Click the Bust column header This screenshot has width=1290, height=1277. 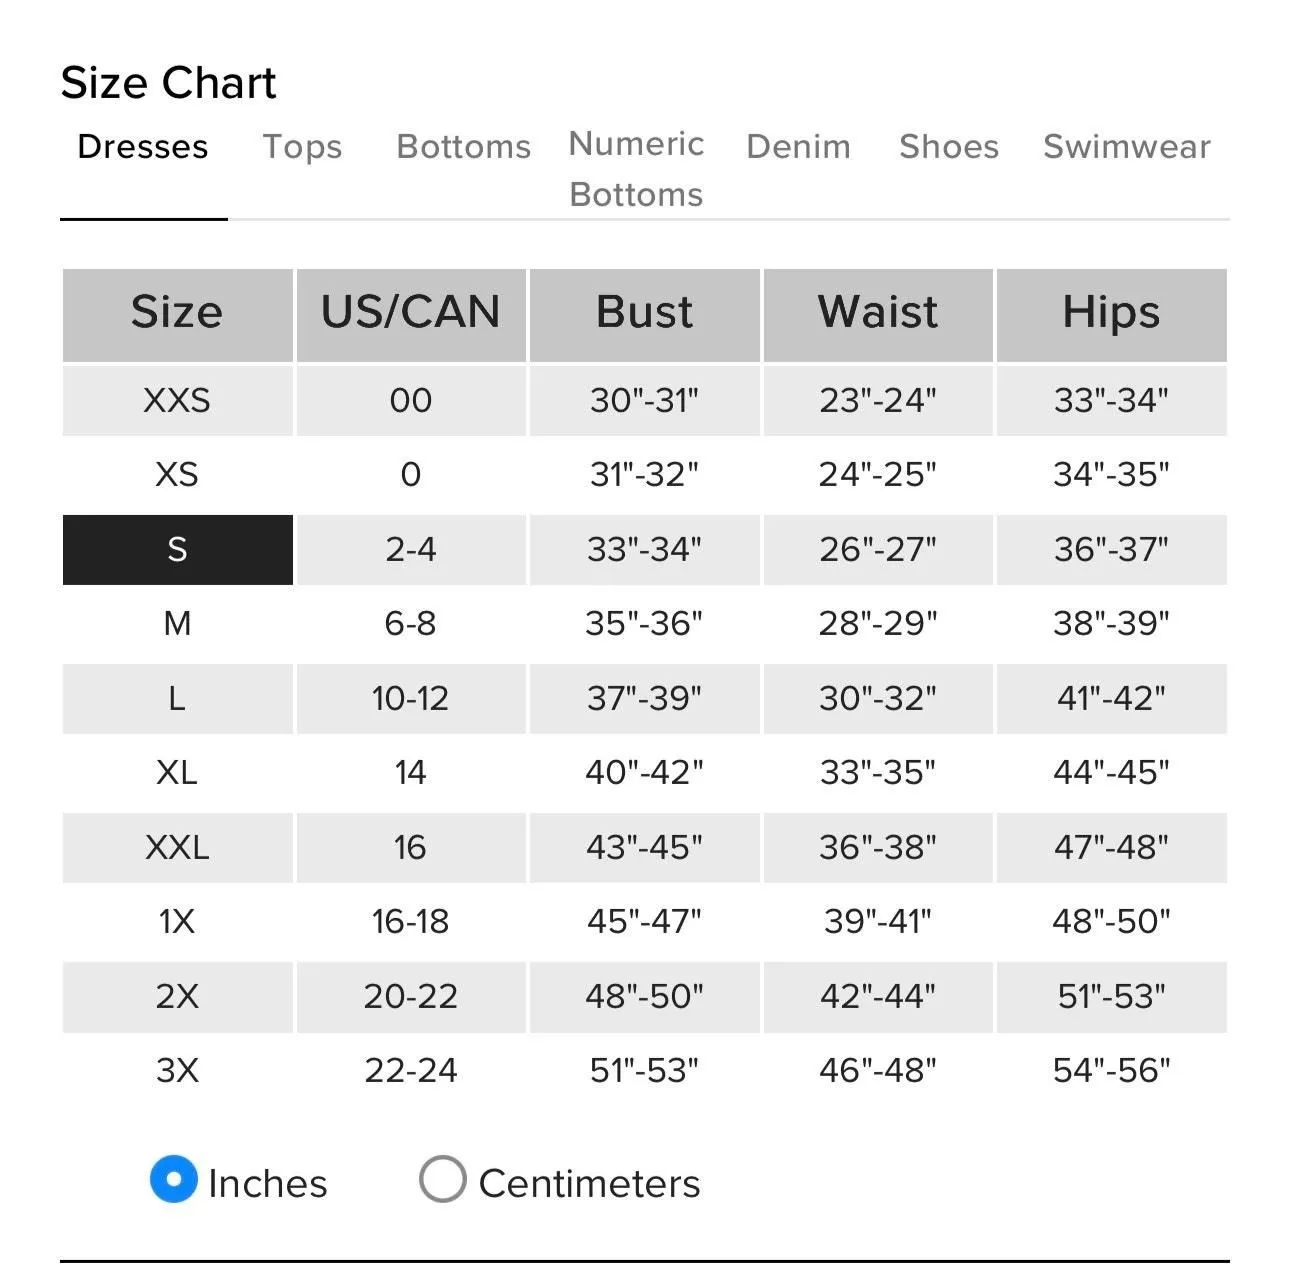click(x=645, y=315)
